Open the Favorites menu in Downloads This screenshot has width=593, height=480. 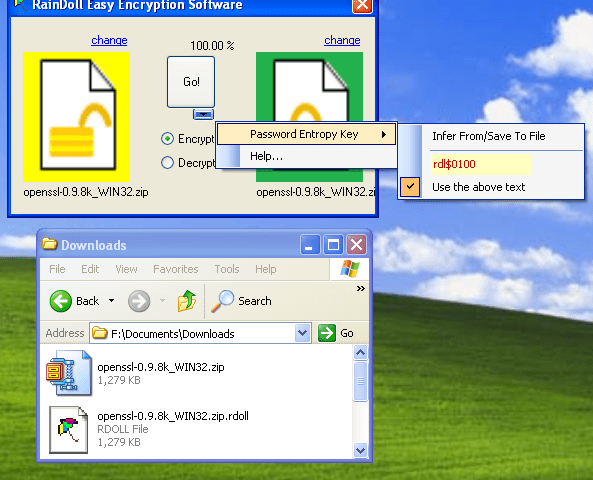coord(175,269)
